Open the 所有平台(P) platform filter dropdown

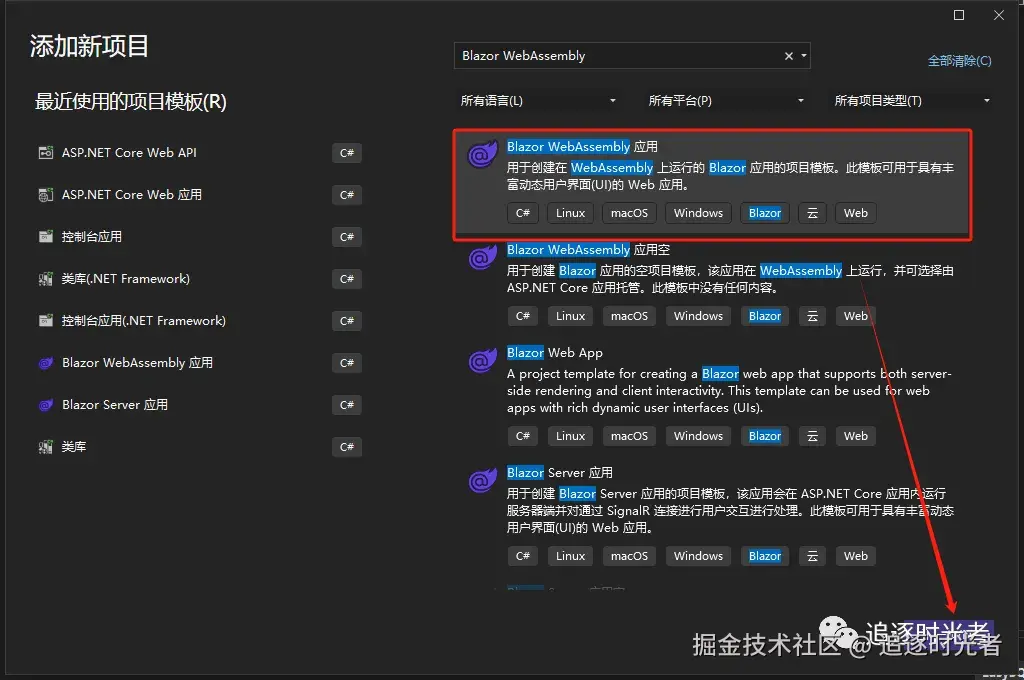tap(726, 101)
